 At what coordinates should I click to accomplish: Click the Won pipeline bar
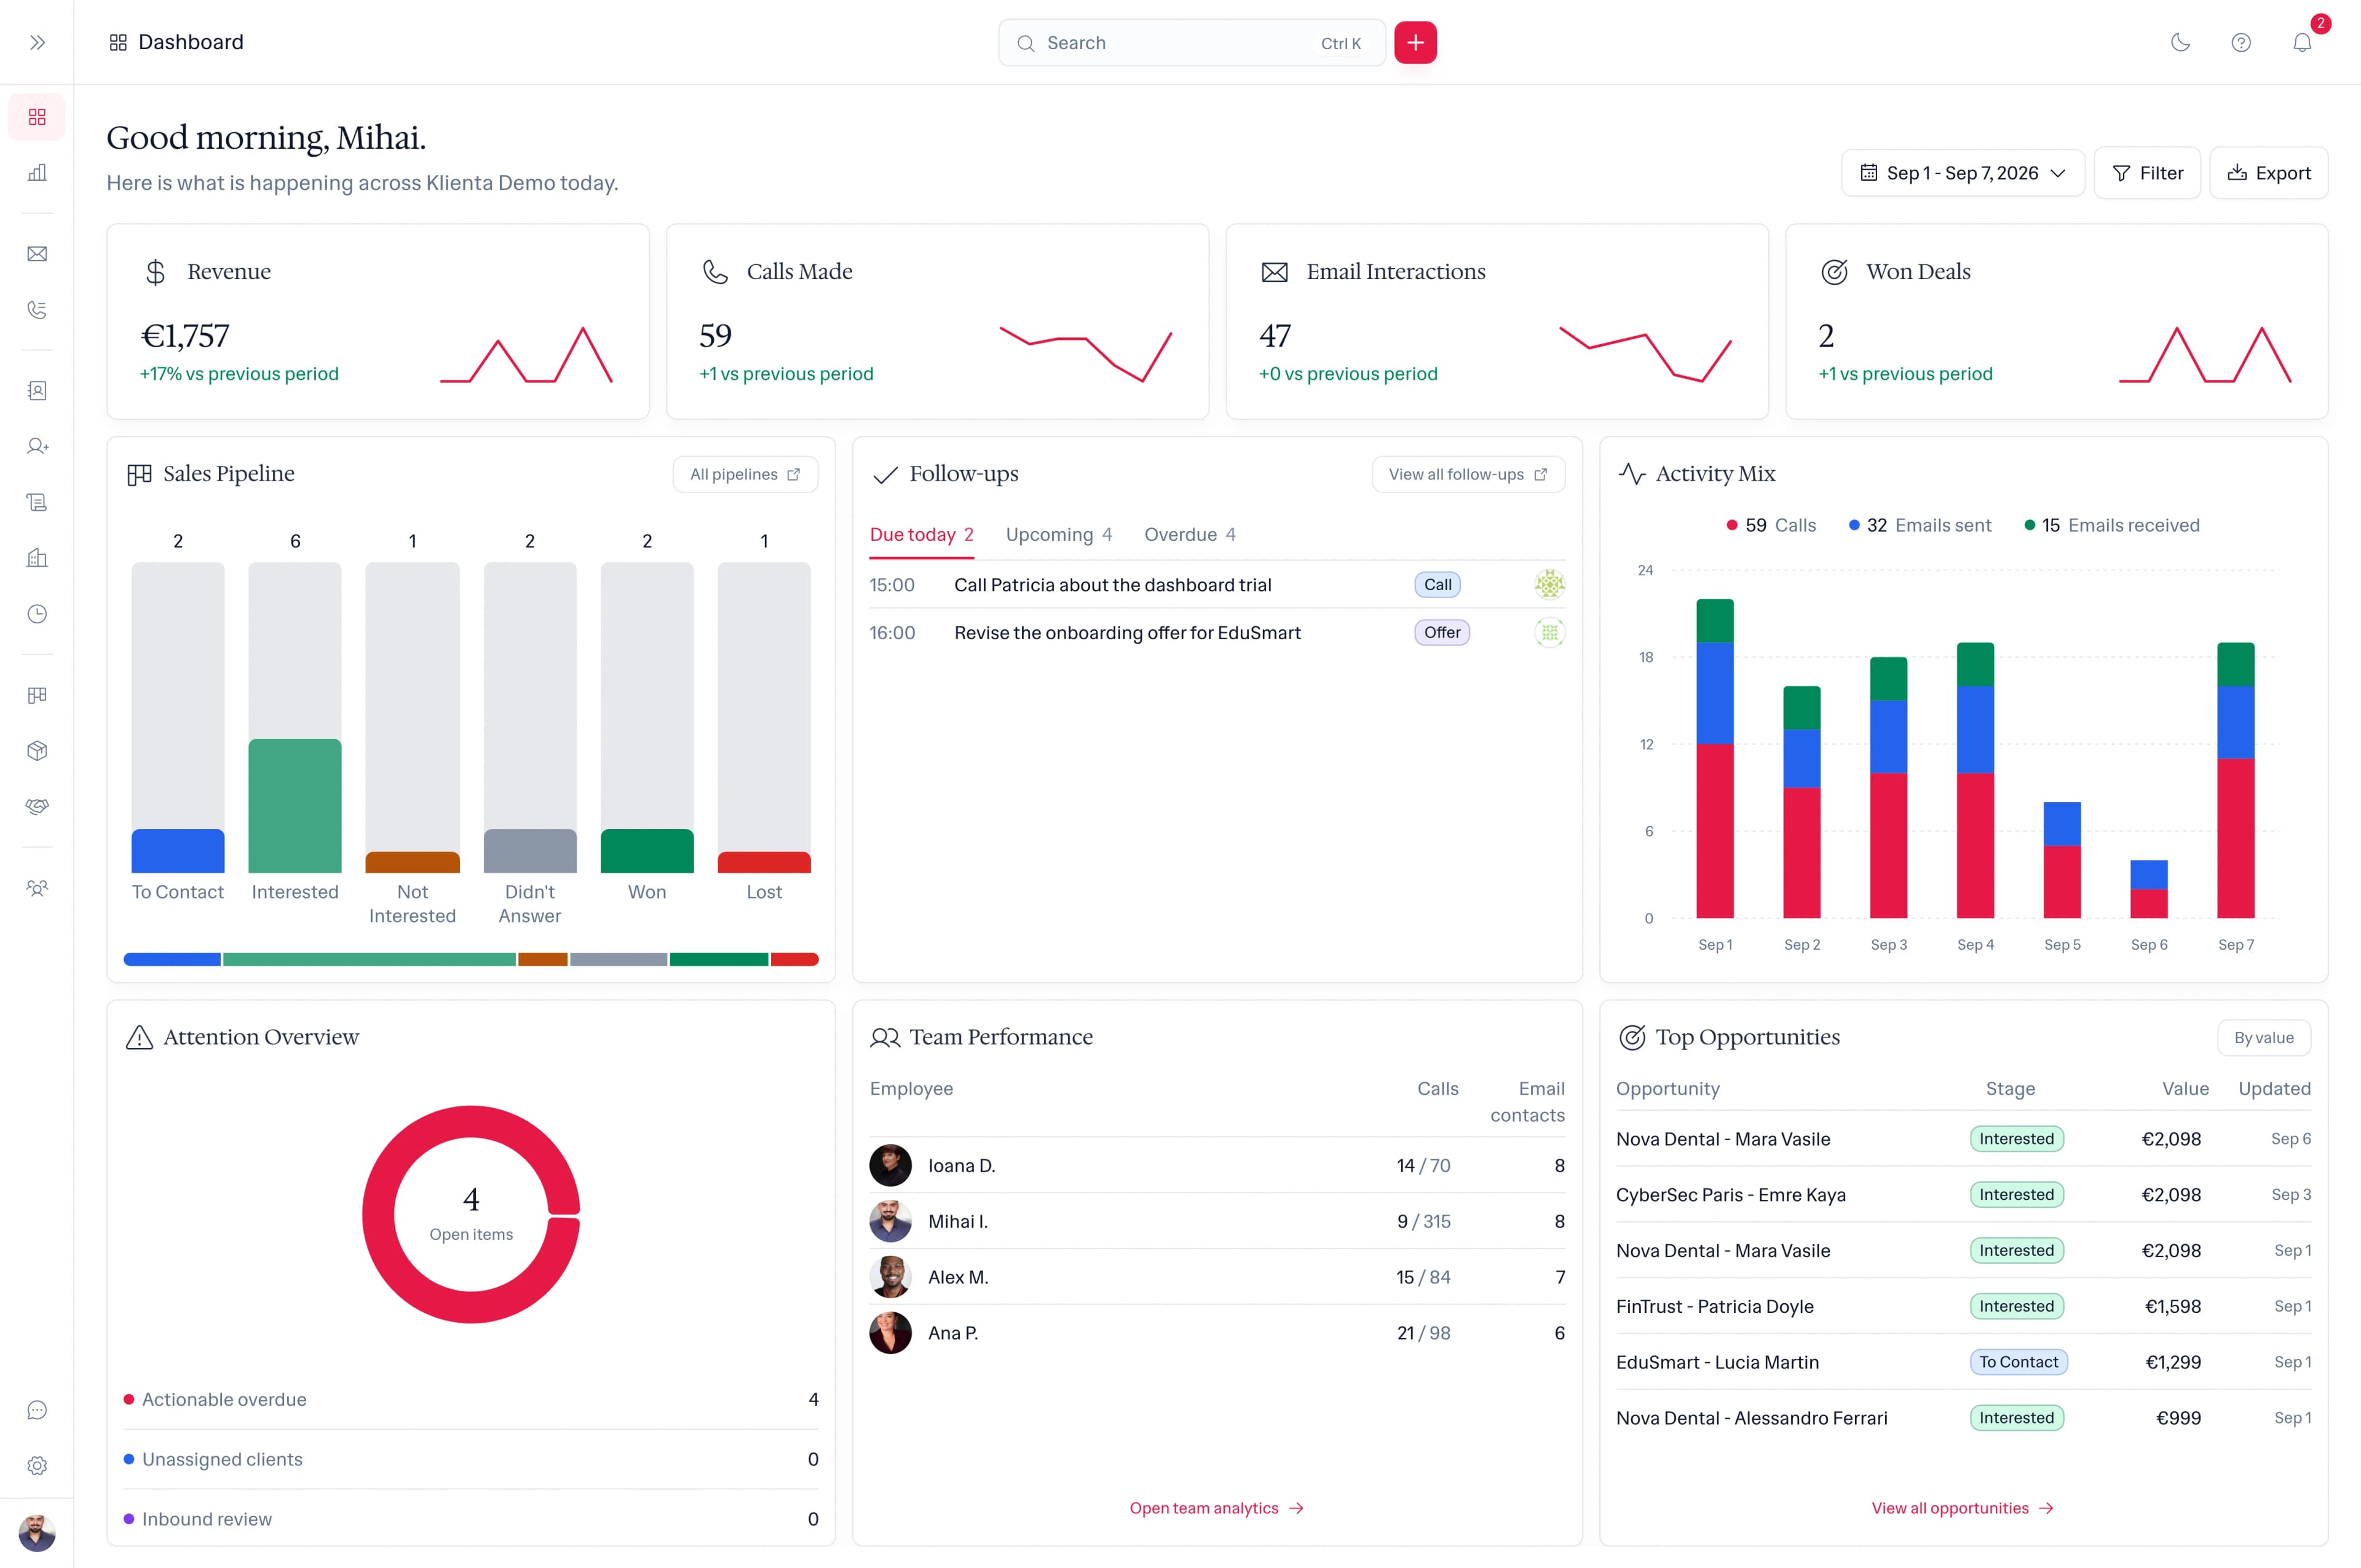(647, 851)
